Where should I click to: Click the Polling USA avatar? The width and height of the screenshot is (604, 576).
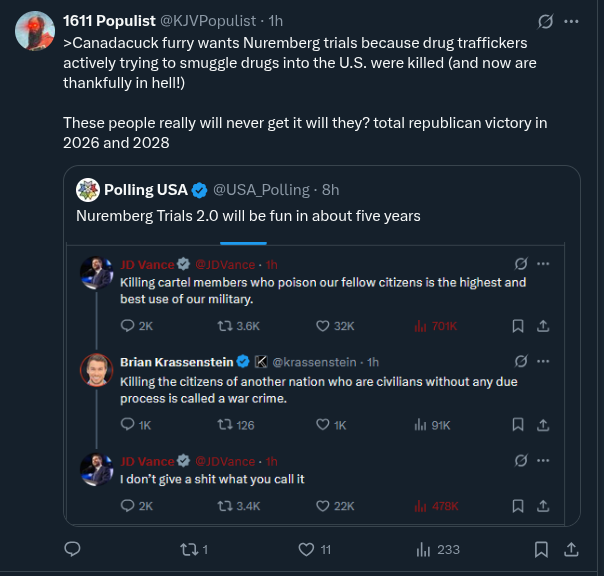[88, 190]
